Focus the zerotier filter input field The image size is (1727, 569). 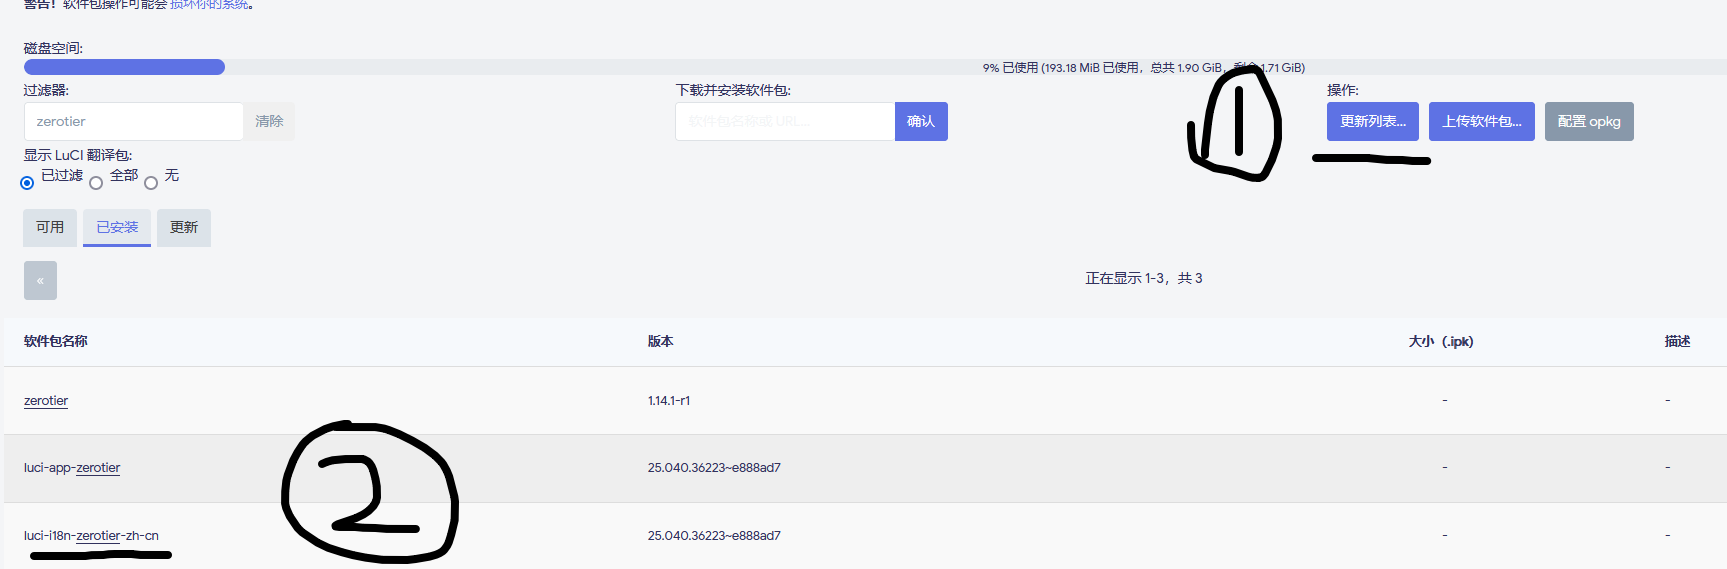[x=134, y=121]
